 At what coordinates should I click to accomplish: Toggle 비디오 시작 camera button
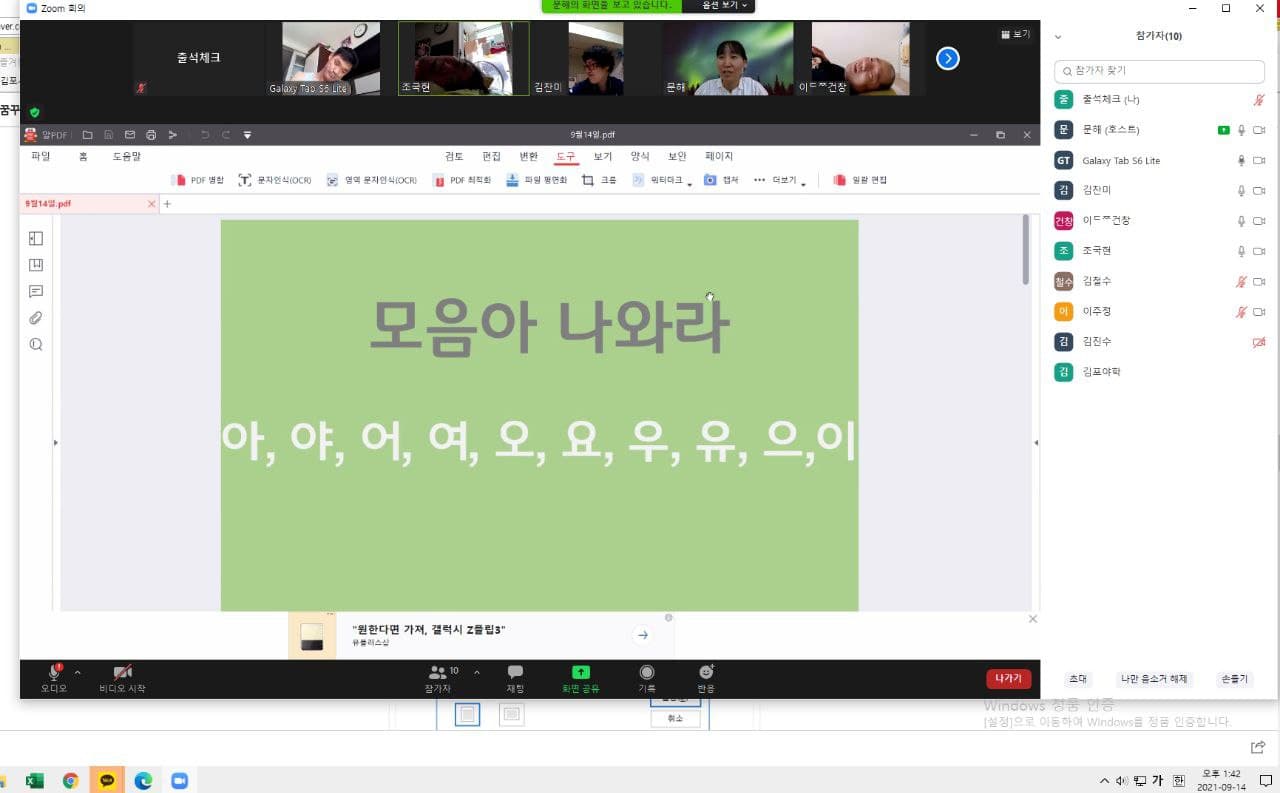click(122, 679)
